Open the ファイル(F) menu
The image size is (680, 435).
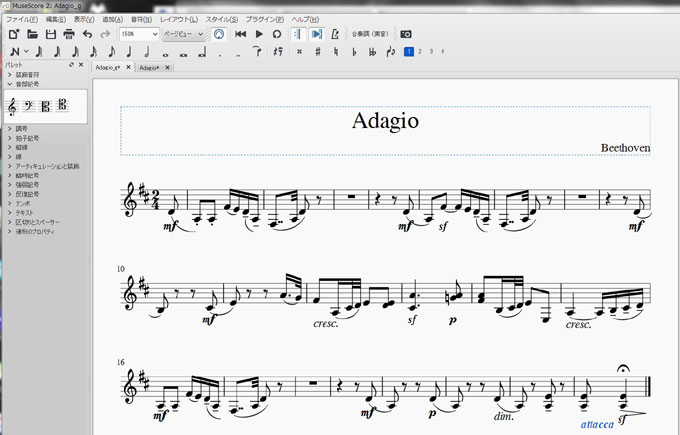click(x=22, y=19)
